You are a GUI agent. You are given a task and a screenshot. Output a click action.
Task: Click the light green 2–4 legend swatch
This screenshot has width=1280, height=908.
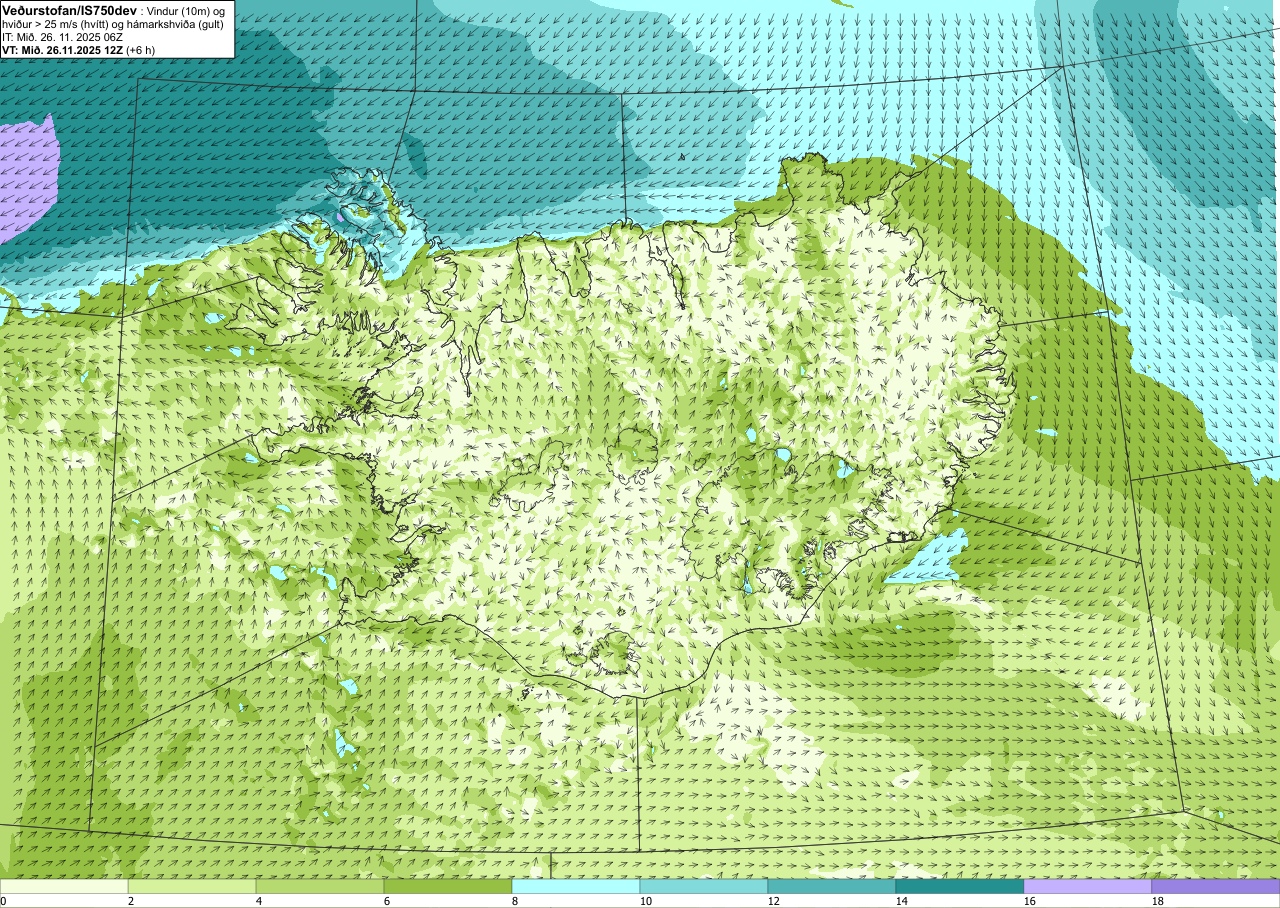192,886
